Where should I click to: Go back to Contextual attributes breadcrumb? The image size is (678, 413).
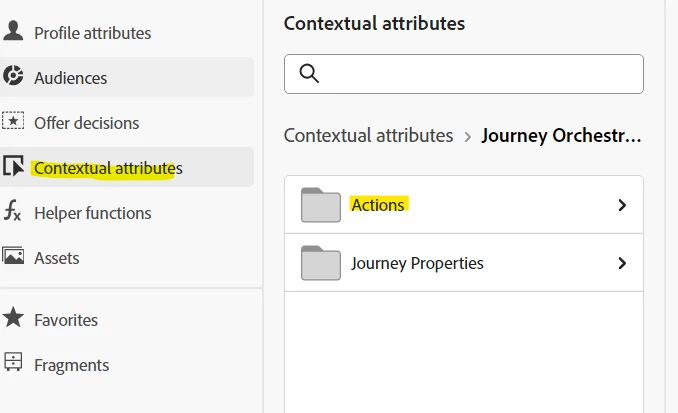368,135
